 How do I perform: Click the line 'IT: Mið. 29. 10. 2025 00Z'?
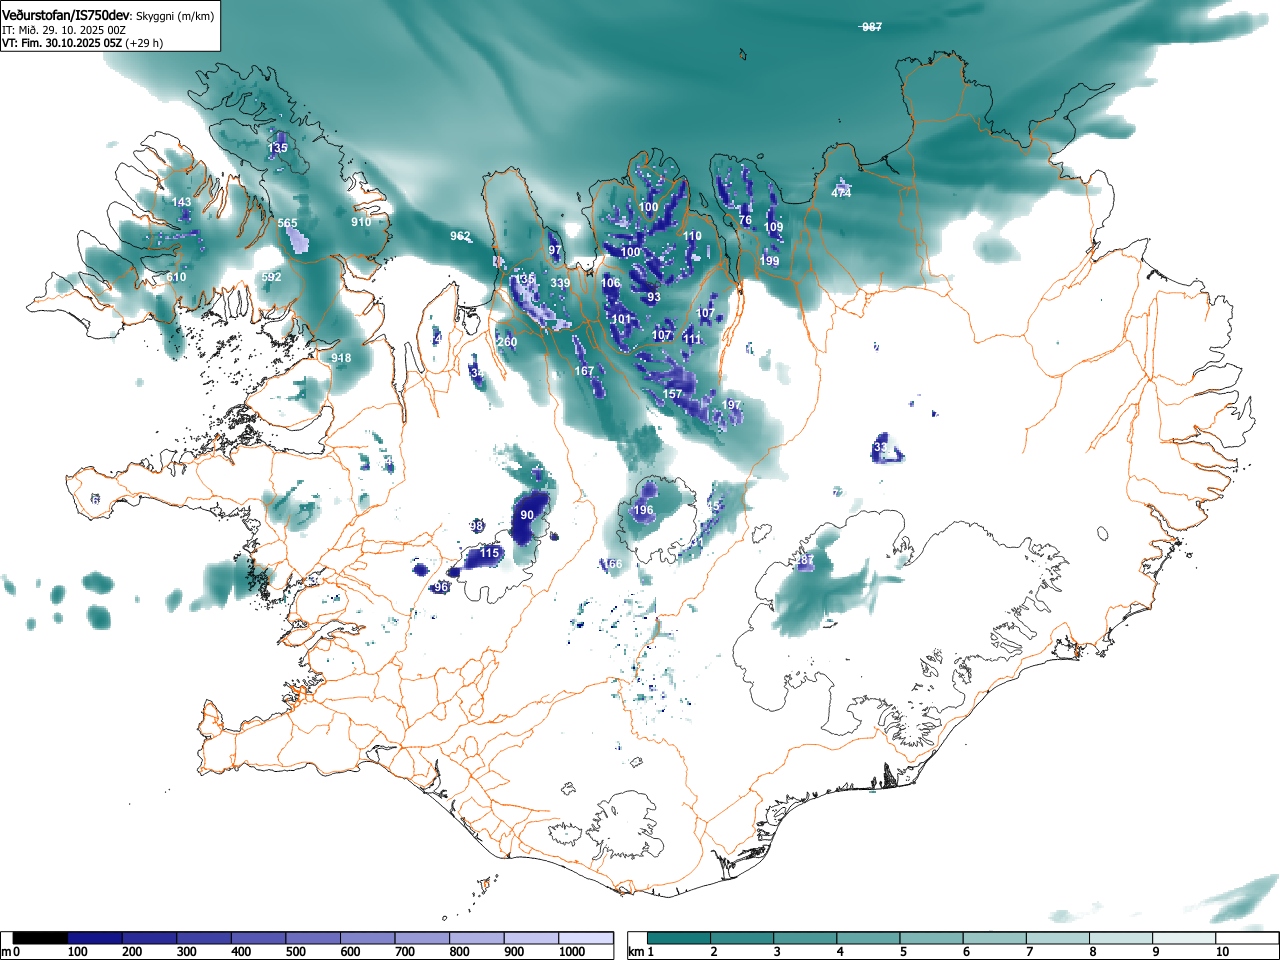coord(64,30)
